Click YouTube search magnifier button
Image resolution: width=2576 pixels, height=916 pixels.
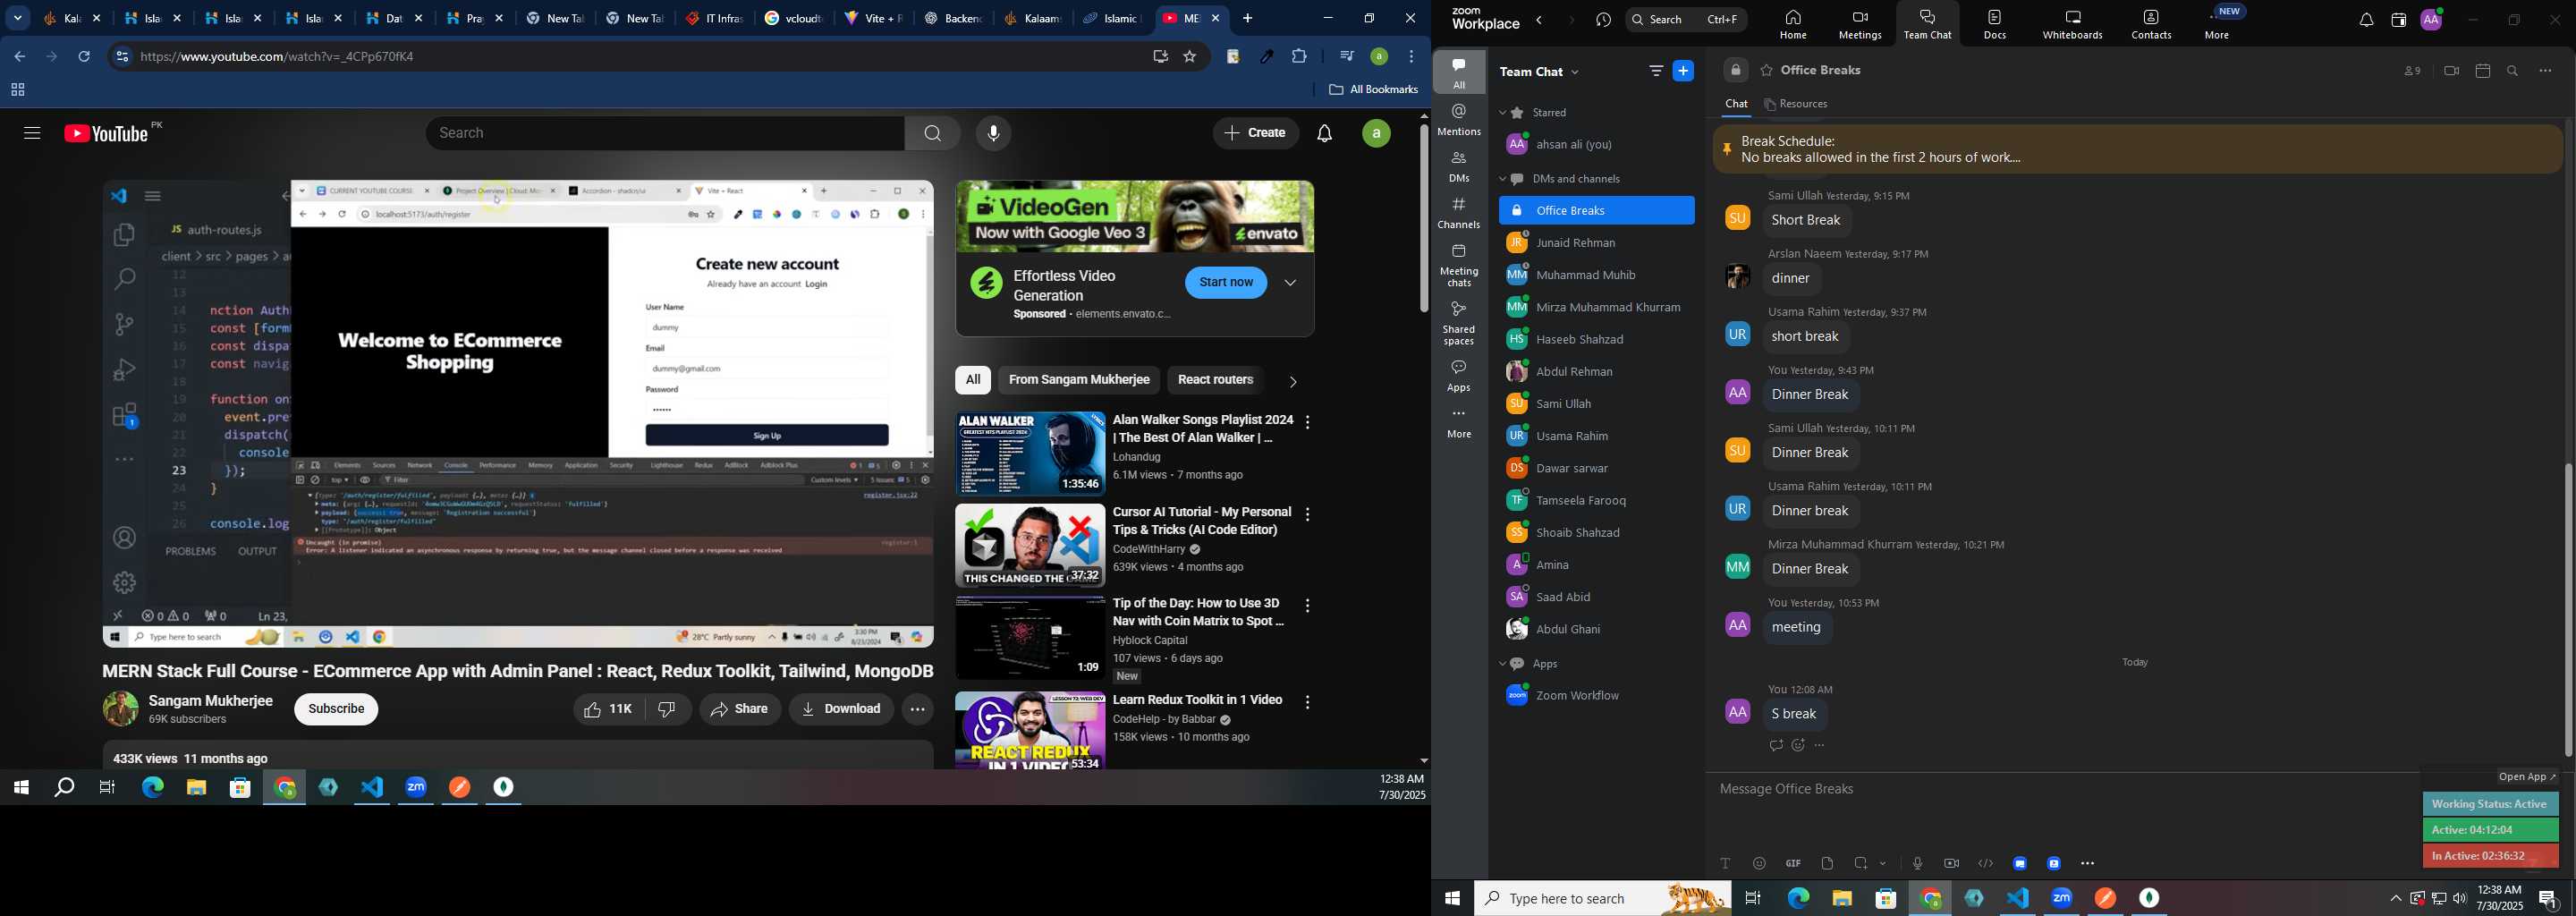coord(932,133)
